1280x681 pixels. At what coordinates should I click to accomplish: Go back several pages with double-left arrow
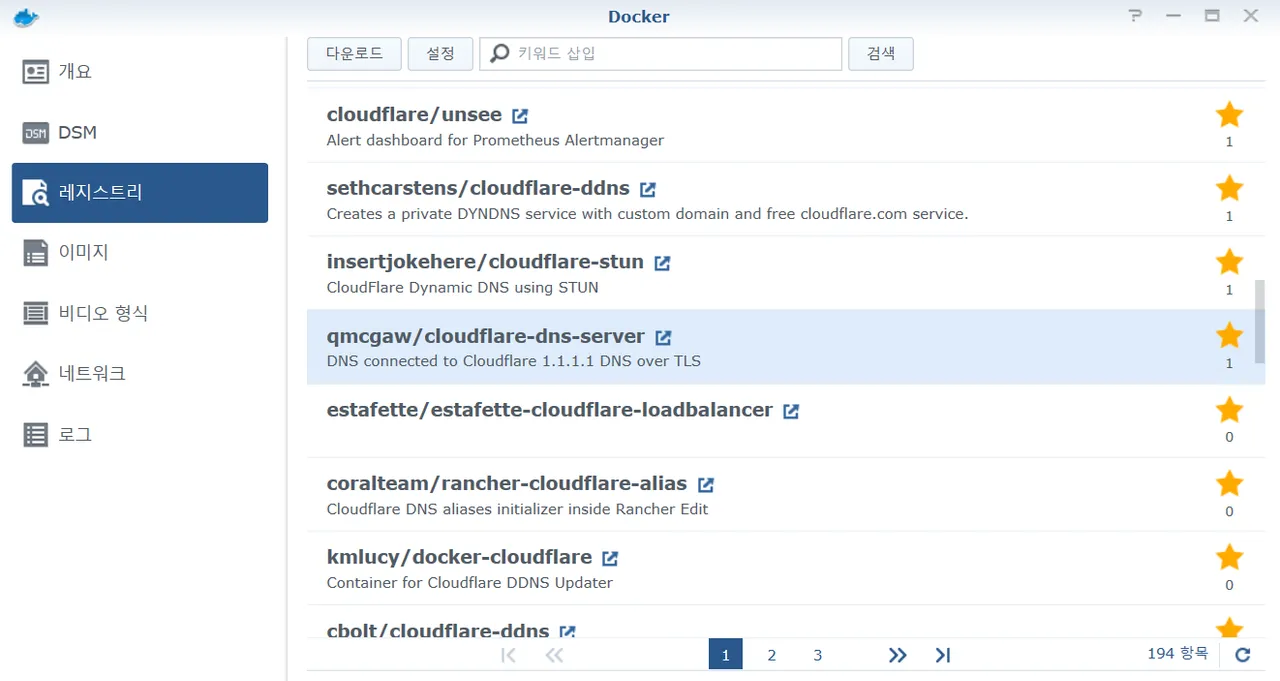(554, 655)
